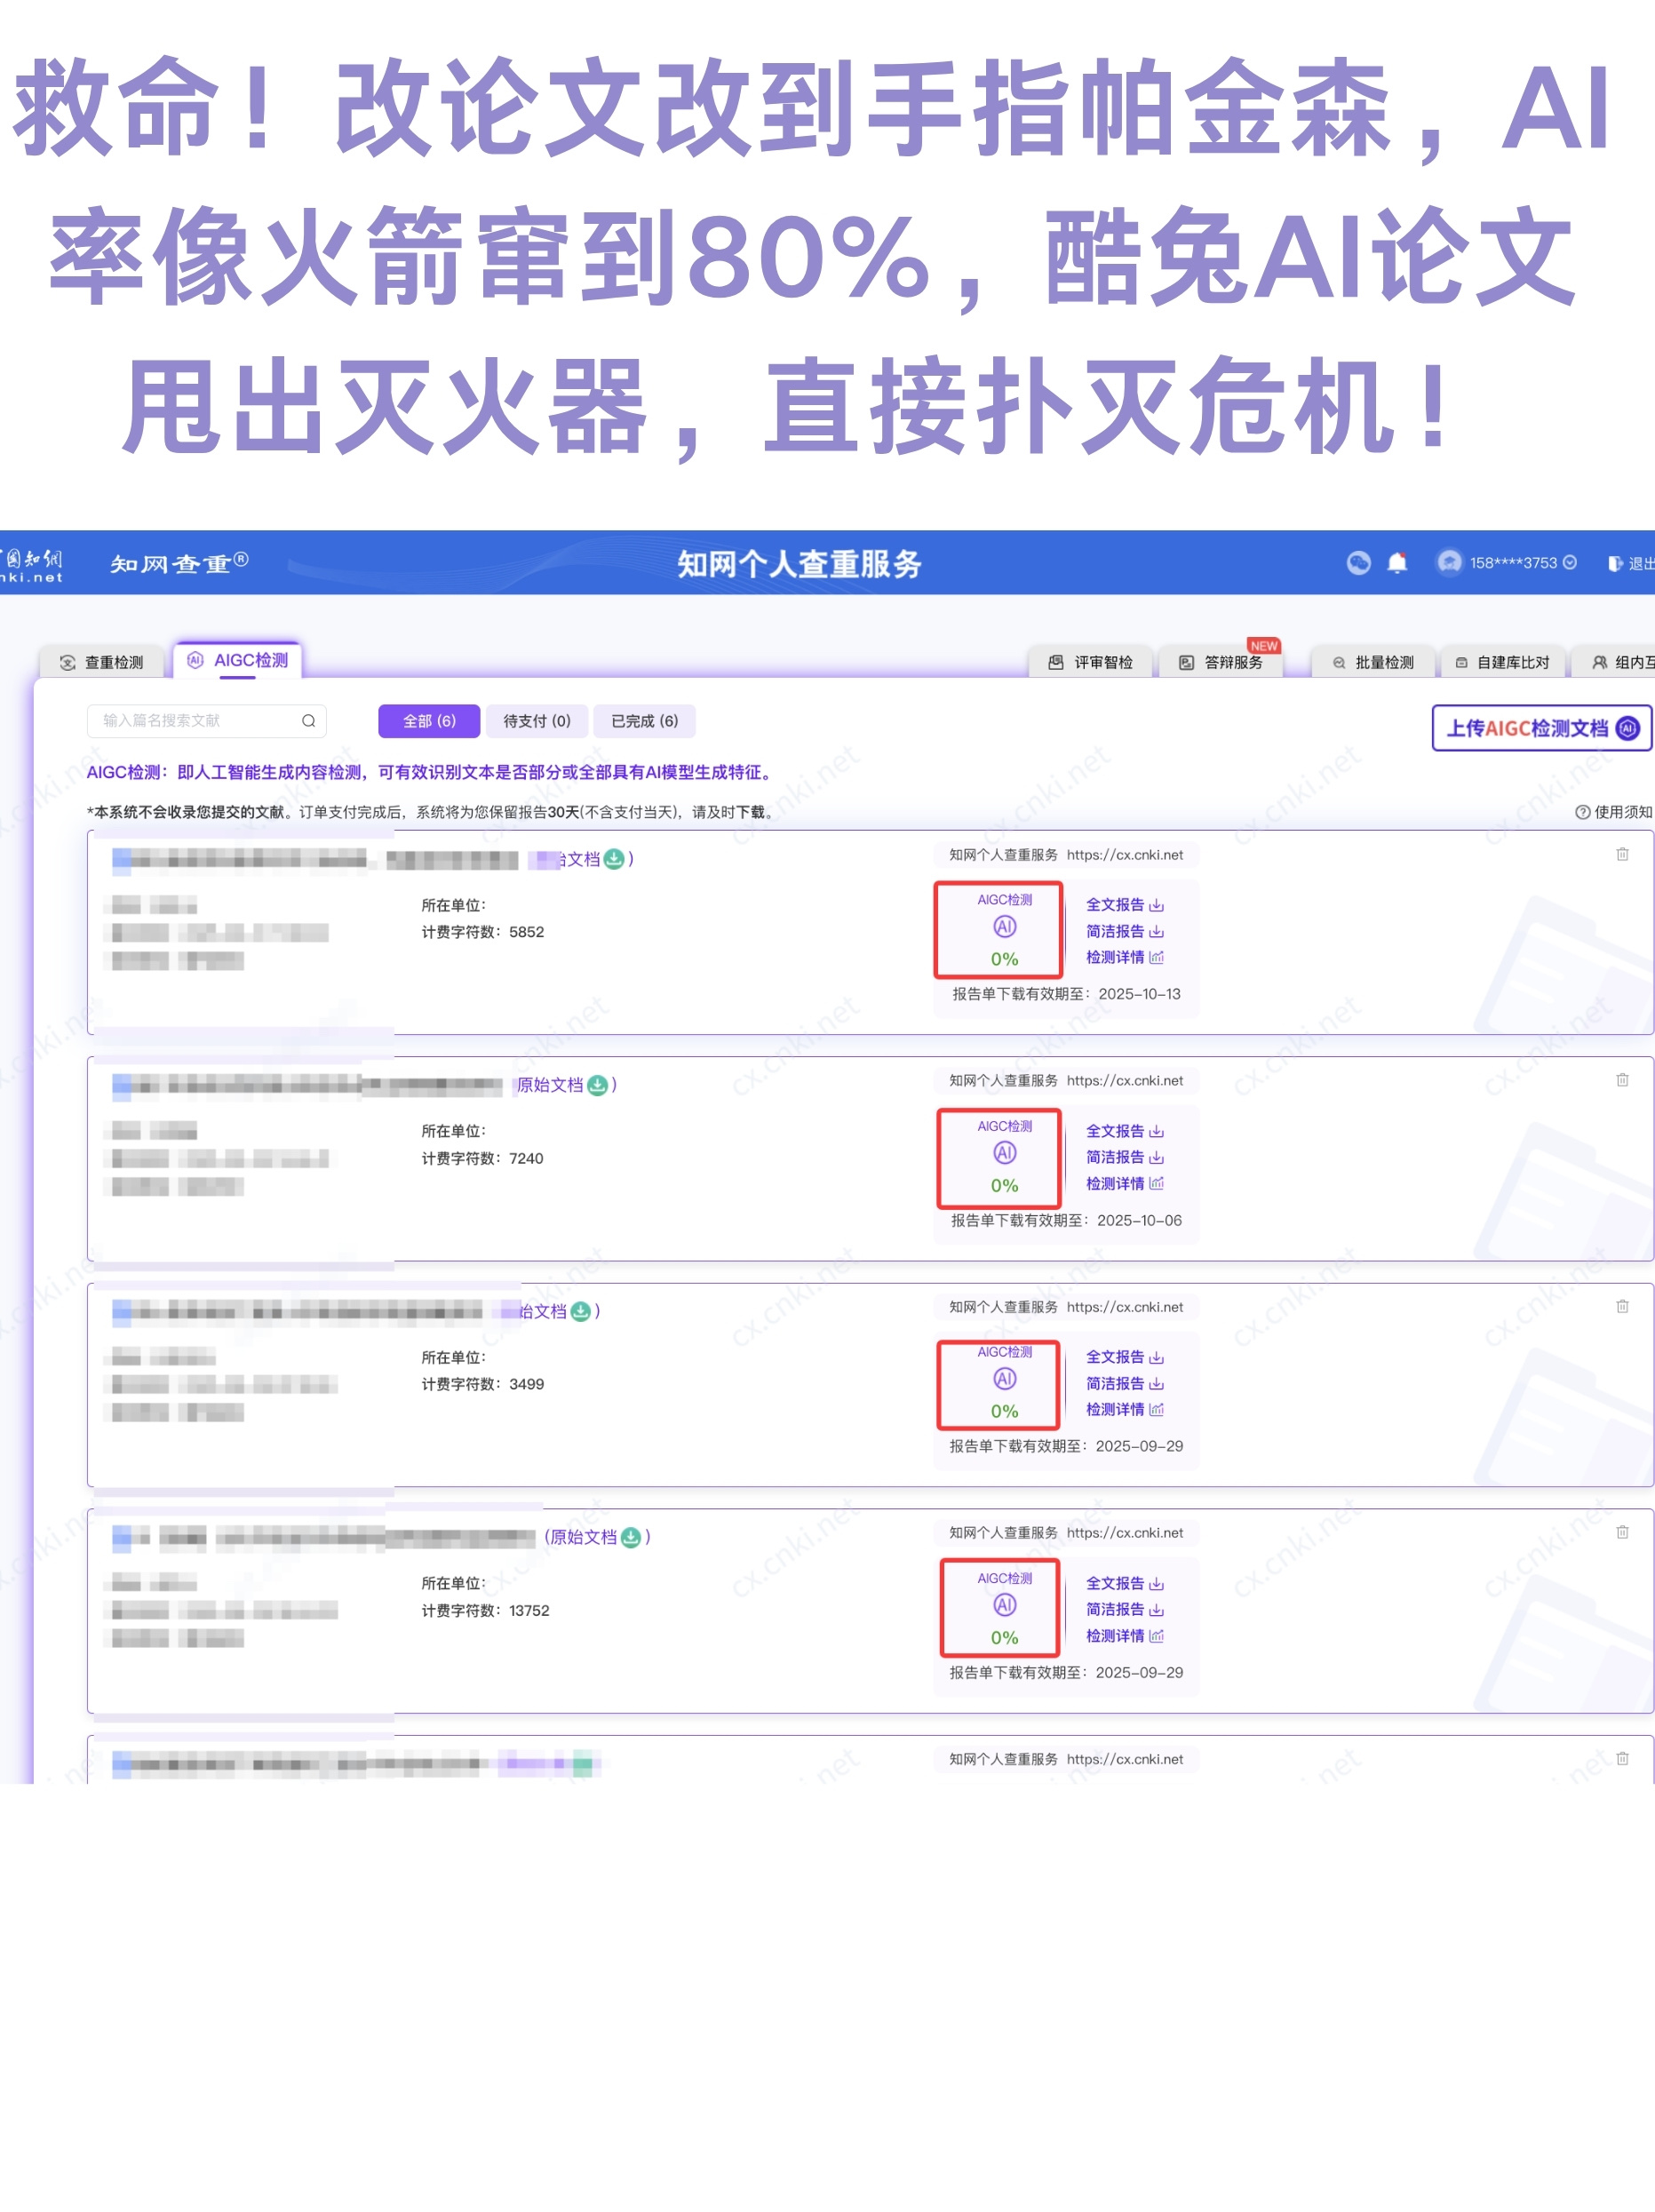Delete the 13752-character report entry
Image resolution: width=1655 pixels, height=2212 pixels.
(x=1622, y=1532)
